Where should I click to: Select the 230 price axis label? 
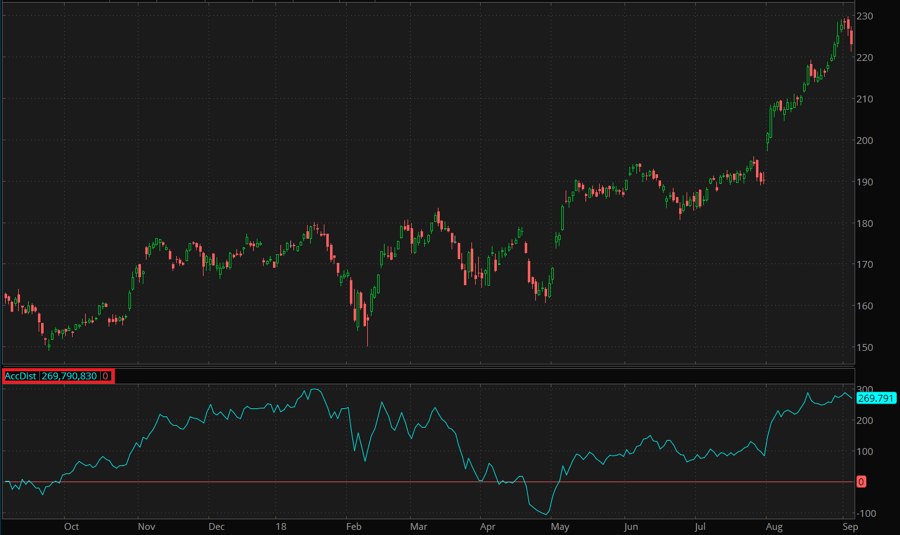864,17
